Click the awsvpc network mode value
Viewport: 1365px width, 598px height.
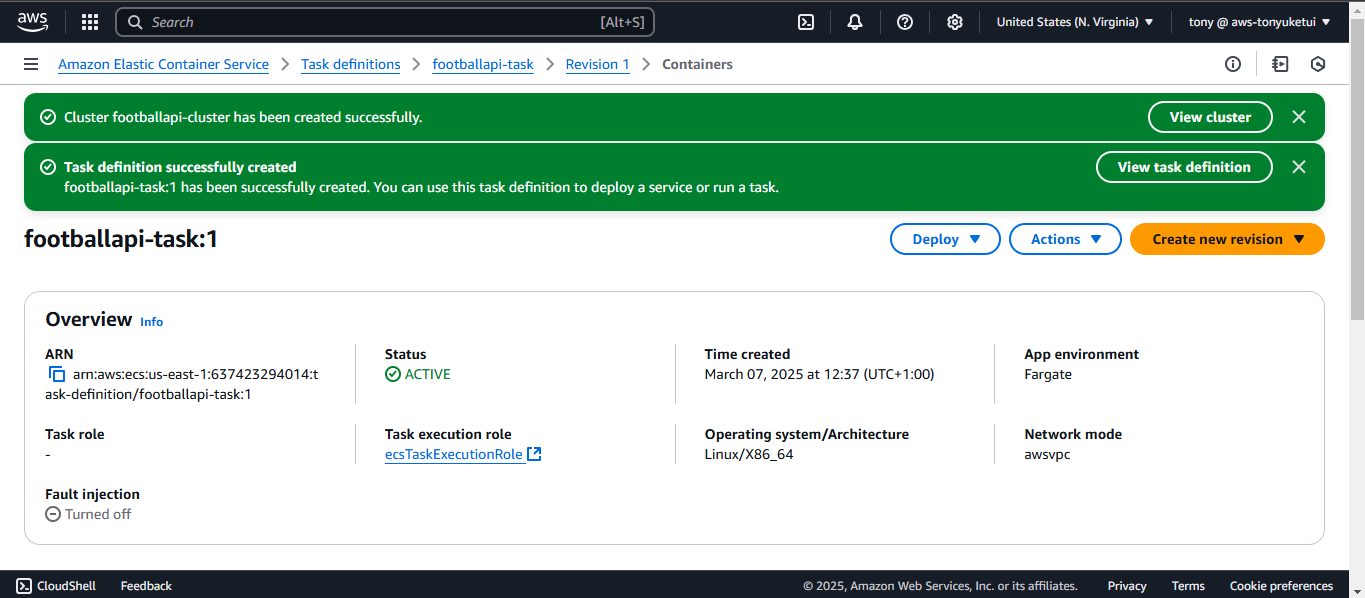click(x=1048, y=454)
